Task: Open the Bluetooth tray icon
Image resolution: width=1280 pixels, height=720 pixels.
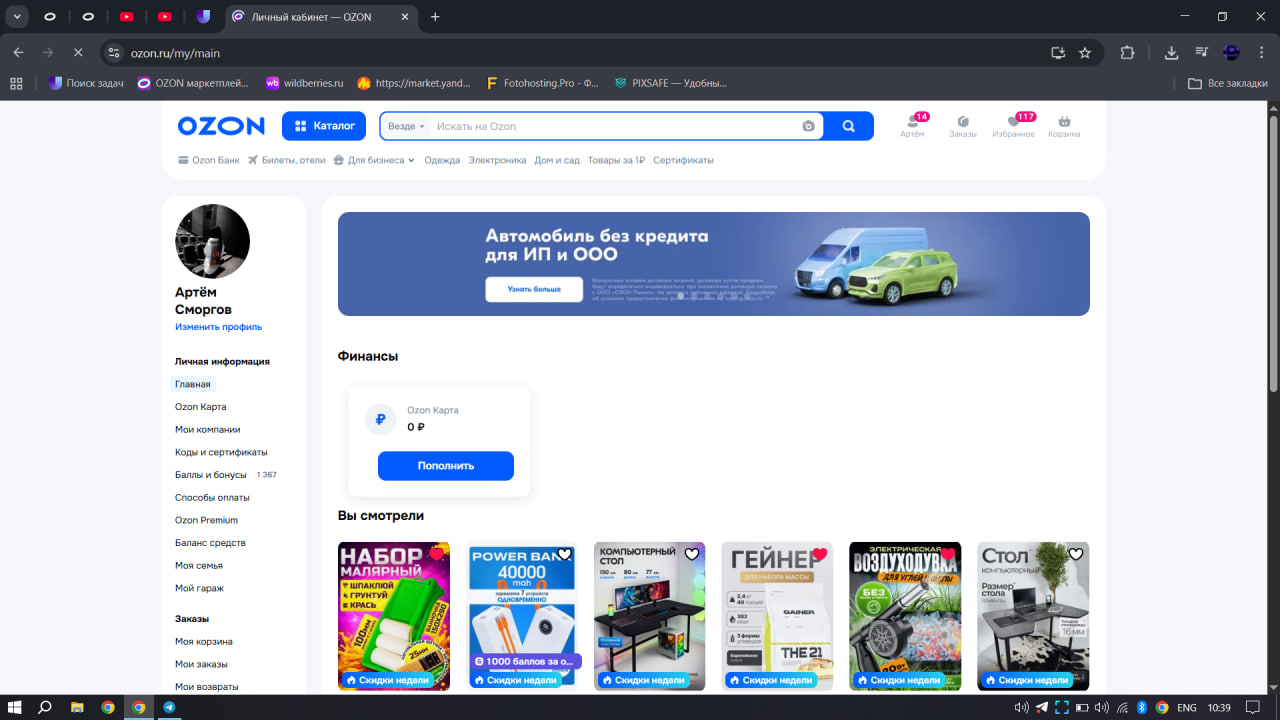Action: pos(1141,707)
